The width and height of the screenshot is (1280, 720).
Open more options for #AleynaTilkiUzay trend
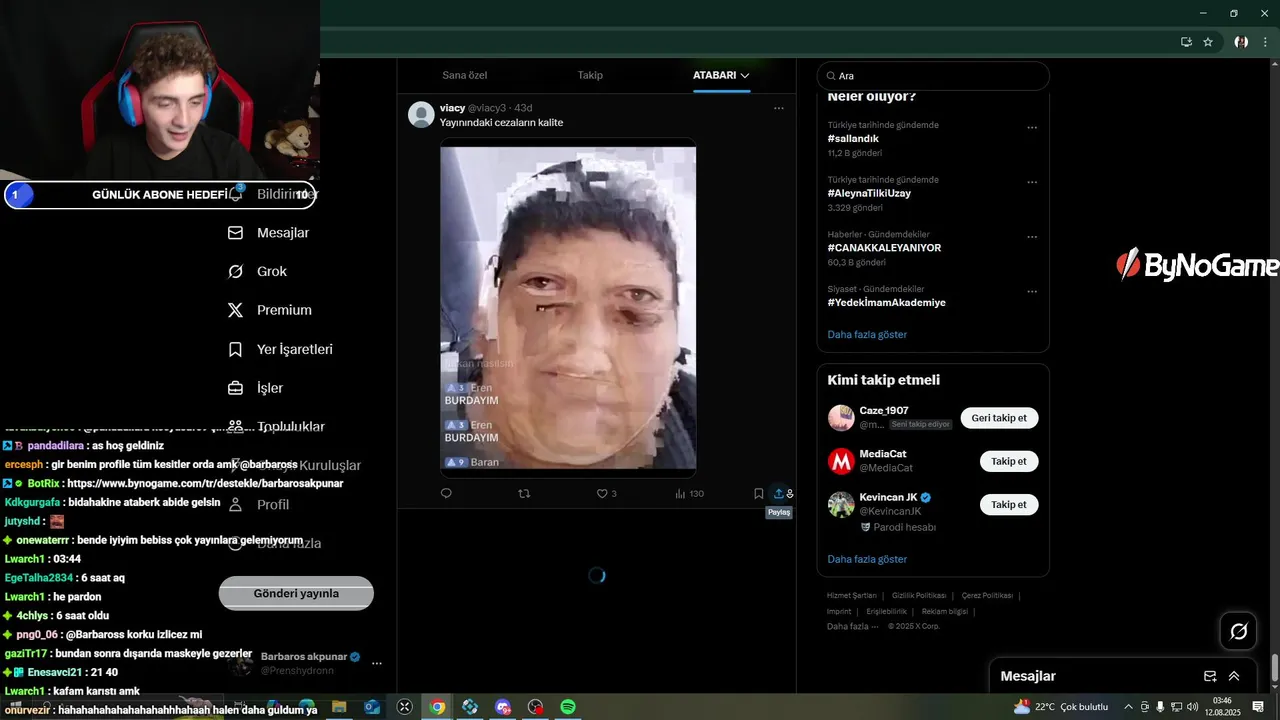coord(1032,182)
